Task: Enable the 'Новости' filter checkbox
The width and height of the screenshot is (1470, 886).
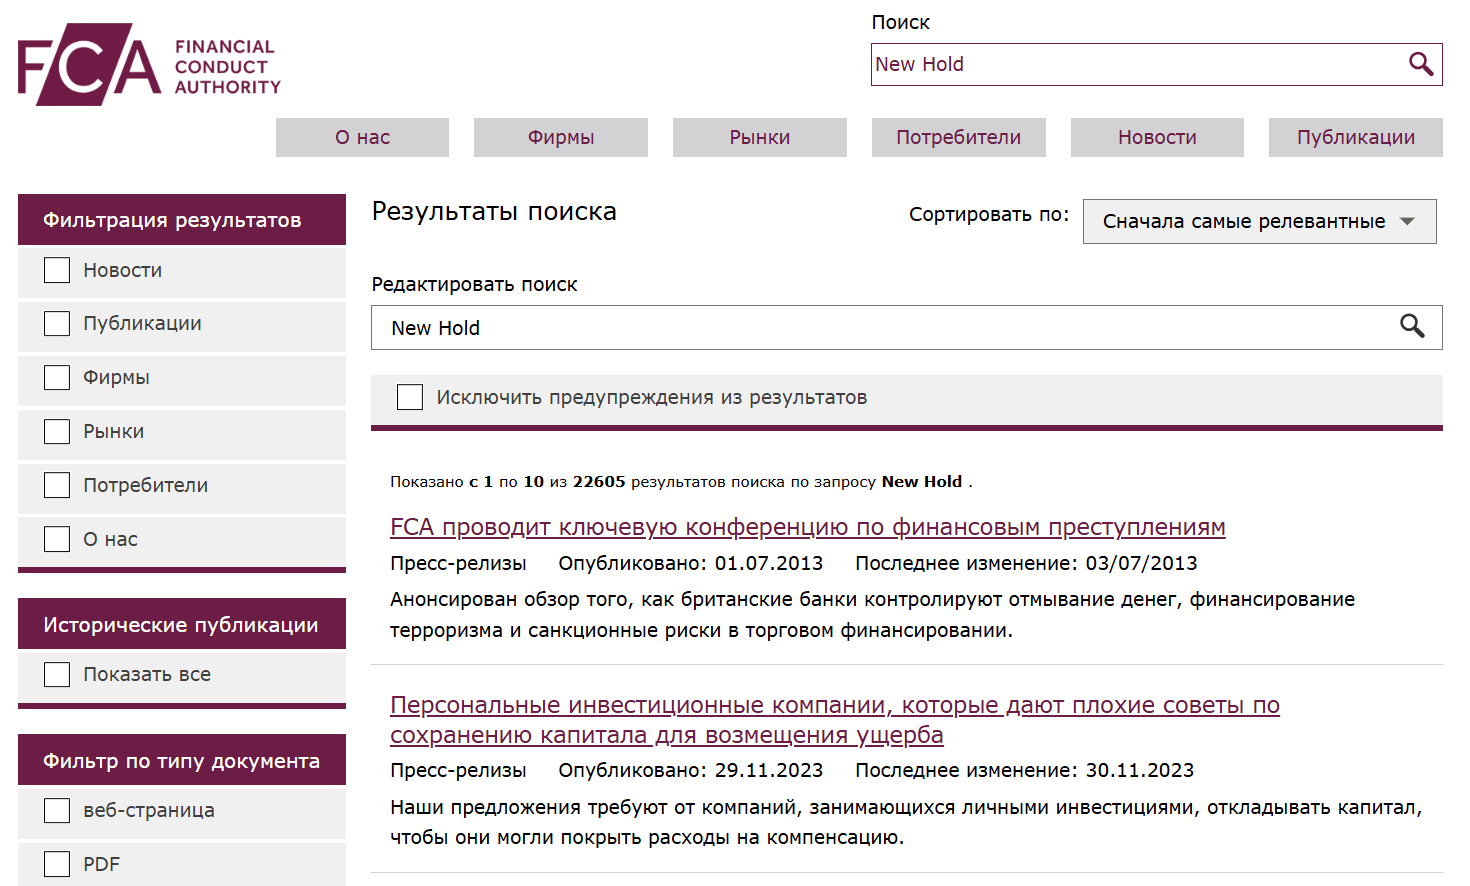Action: [x=56, y=270]
